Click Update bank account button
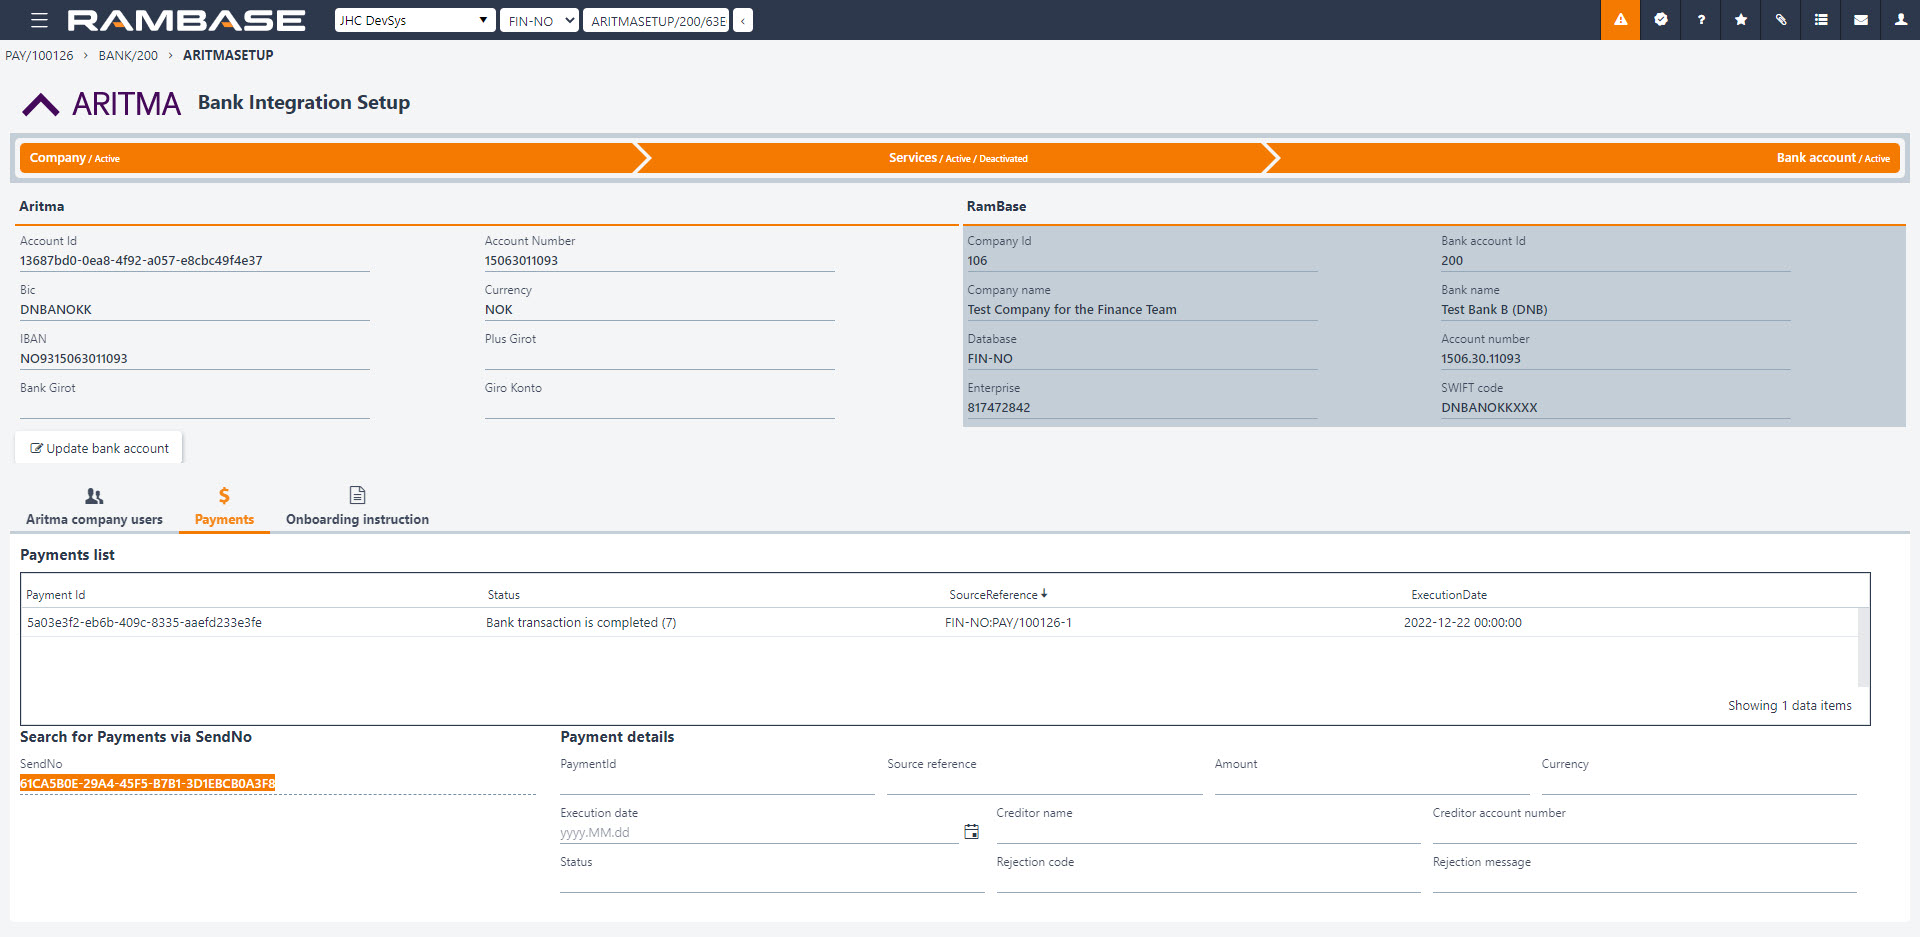Image resolution: width=1920 pixels, height=937 pixels. pos(99,448)
